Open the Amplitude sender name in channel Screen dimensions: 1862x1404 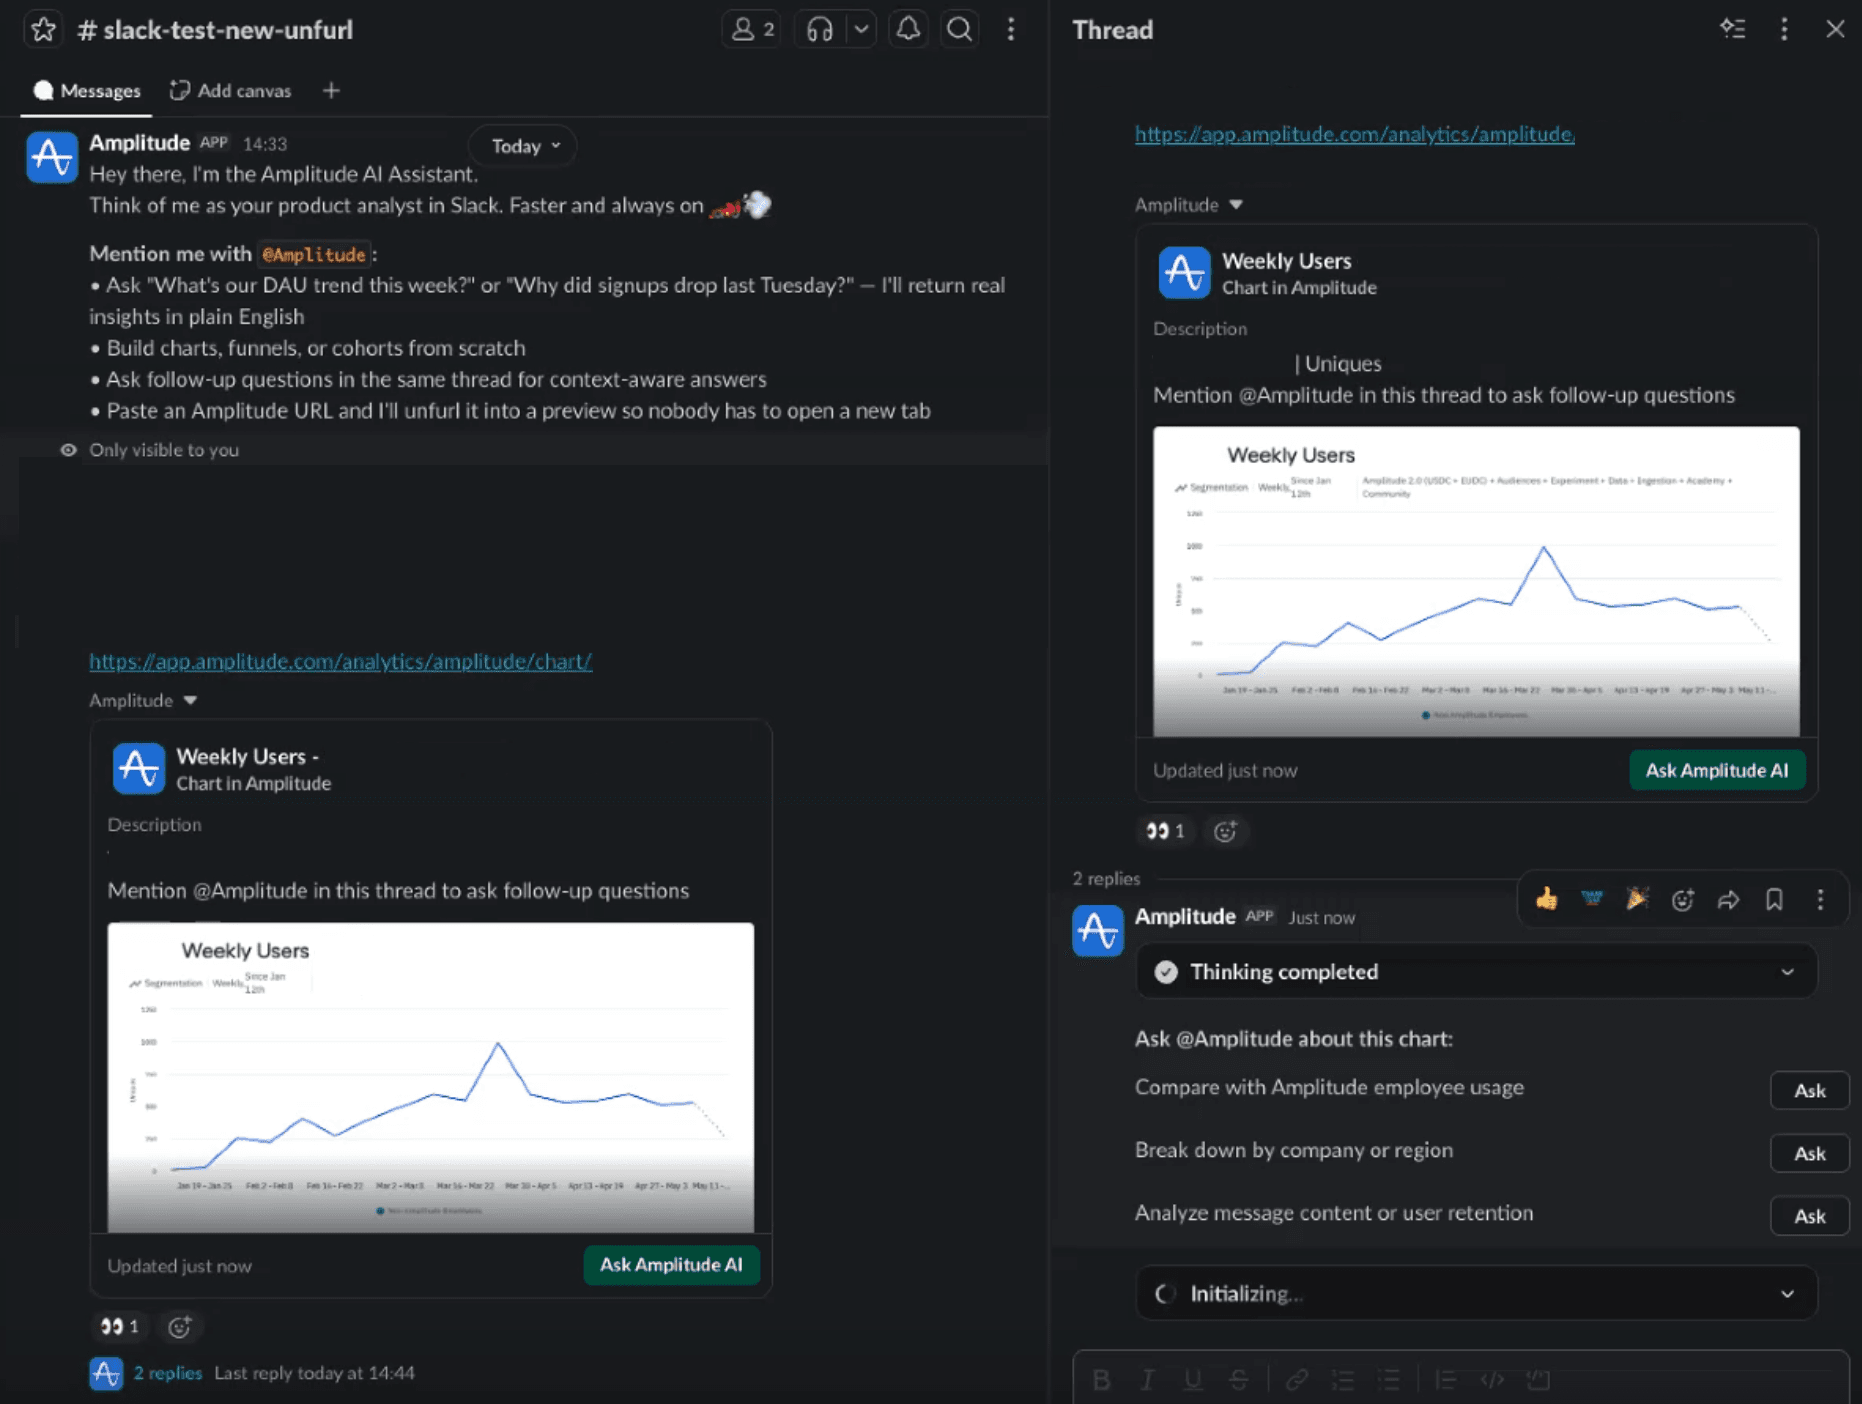coord(139,143)
